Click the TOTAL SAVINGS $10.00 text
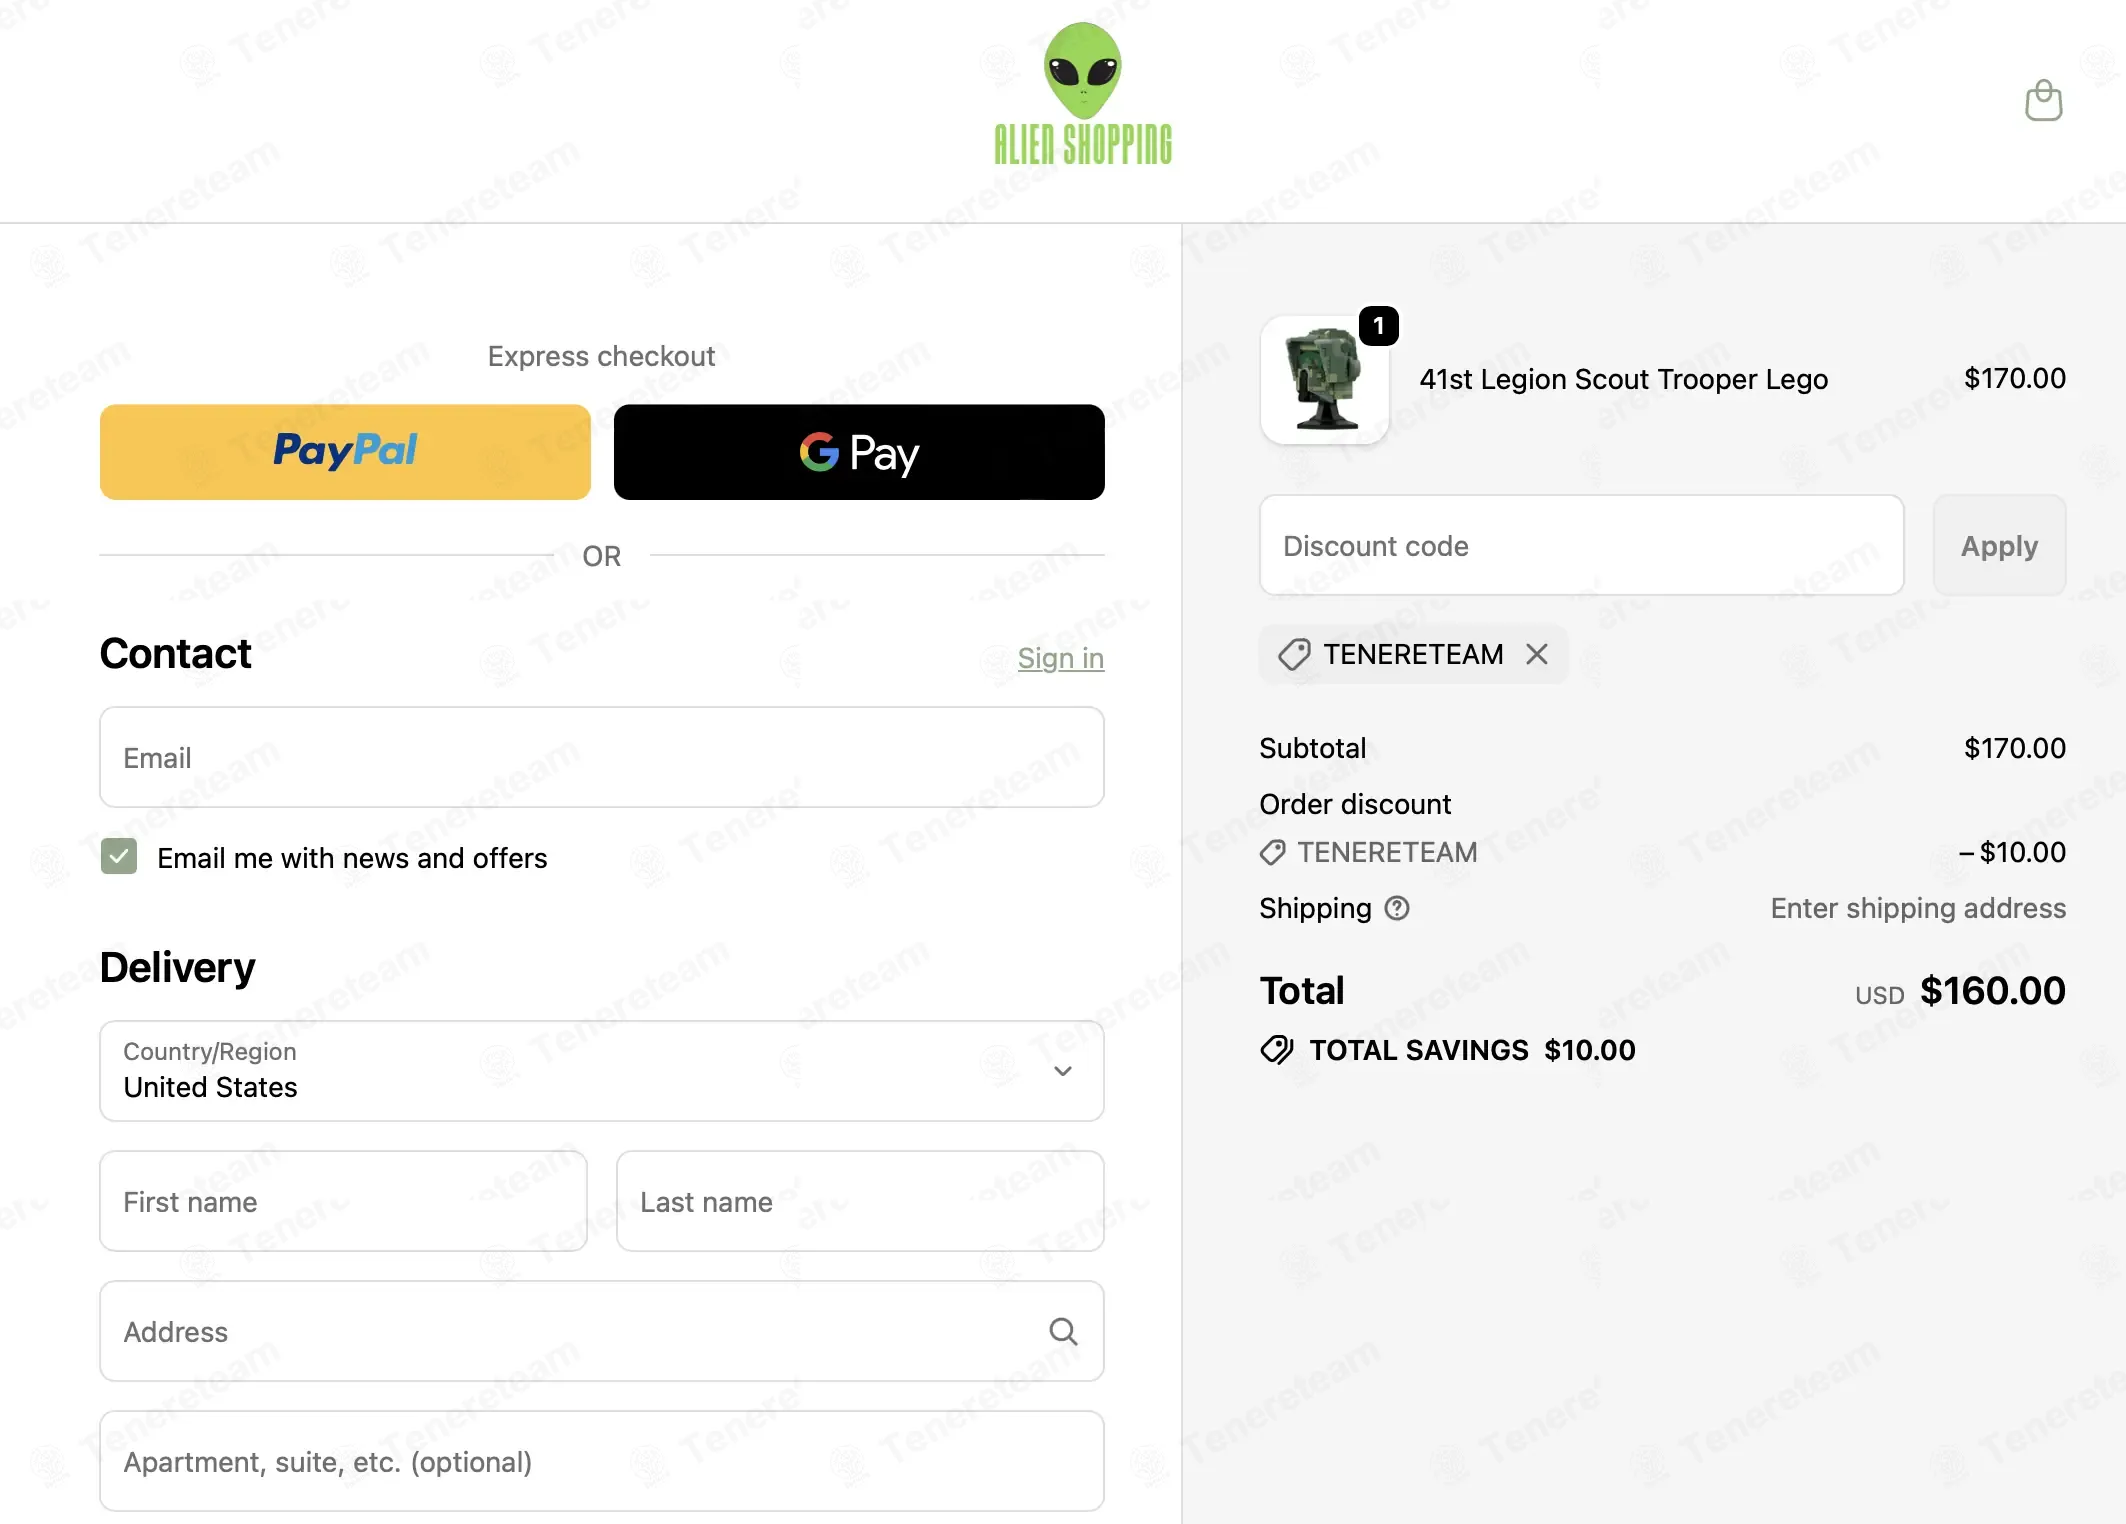The image size is (2126, 1524). point(1473,1050)
